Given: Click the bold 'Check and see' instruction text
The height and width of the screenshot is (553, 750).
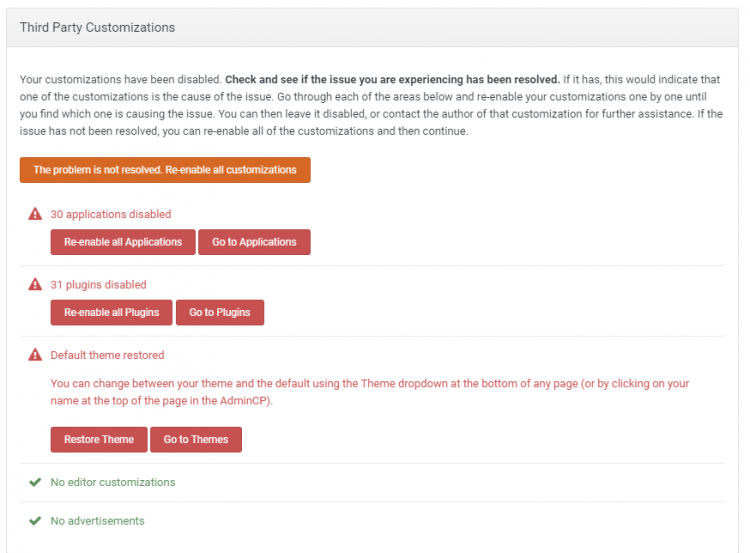Looking at the screenshot, I should 392,79.
